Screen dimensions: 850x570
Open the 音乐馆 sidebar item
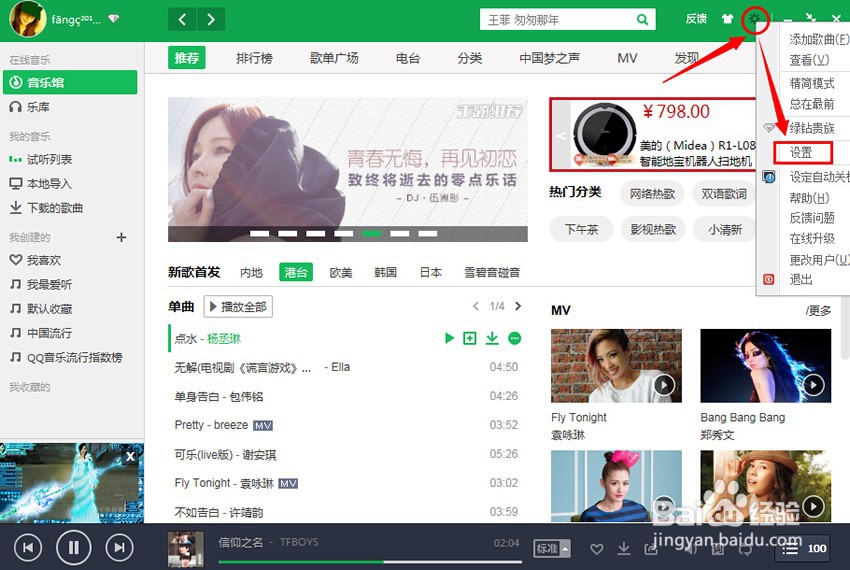pos(70,82)
